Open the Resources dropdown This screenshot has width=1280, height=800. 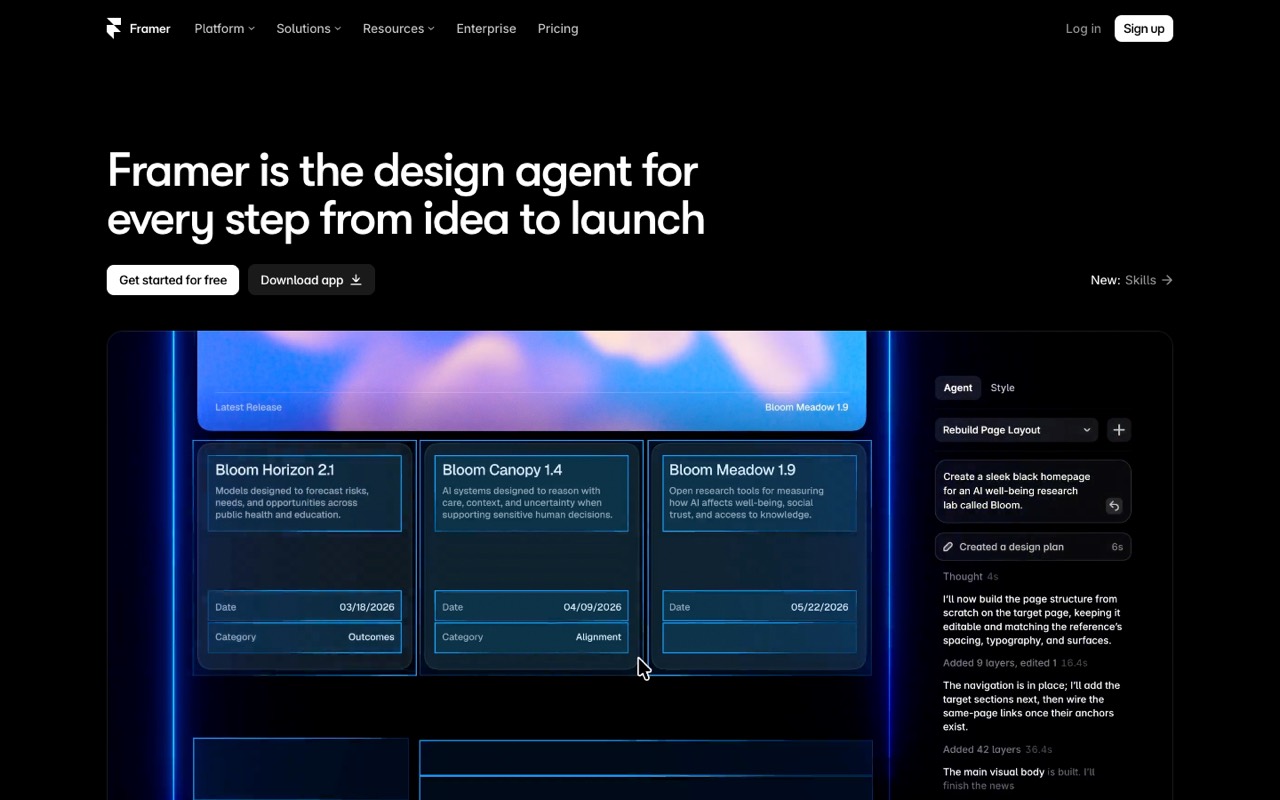tap(398, 28)
